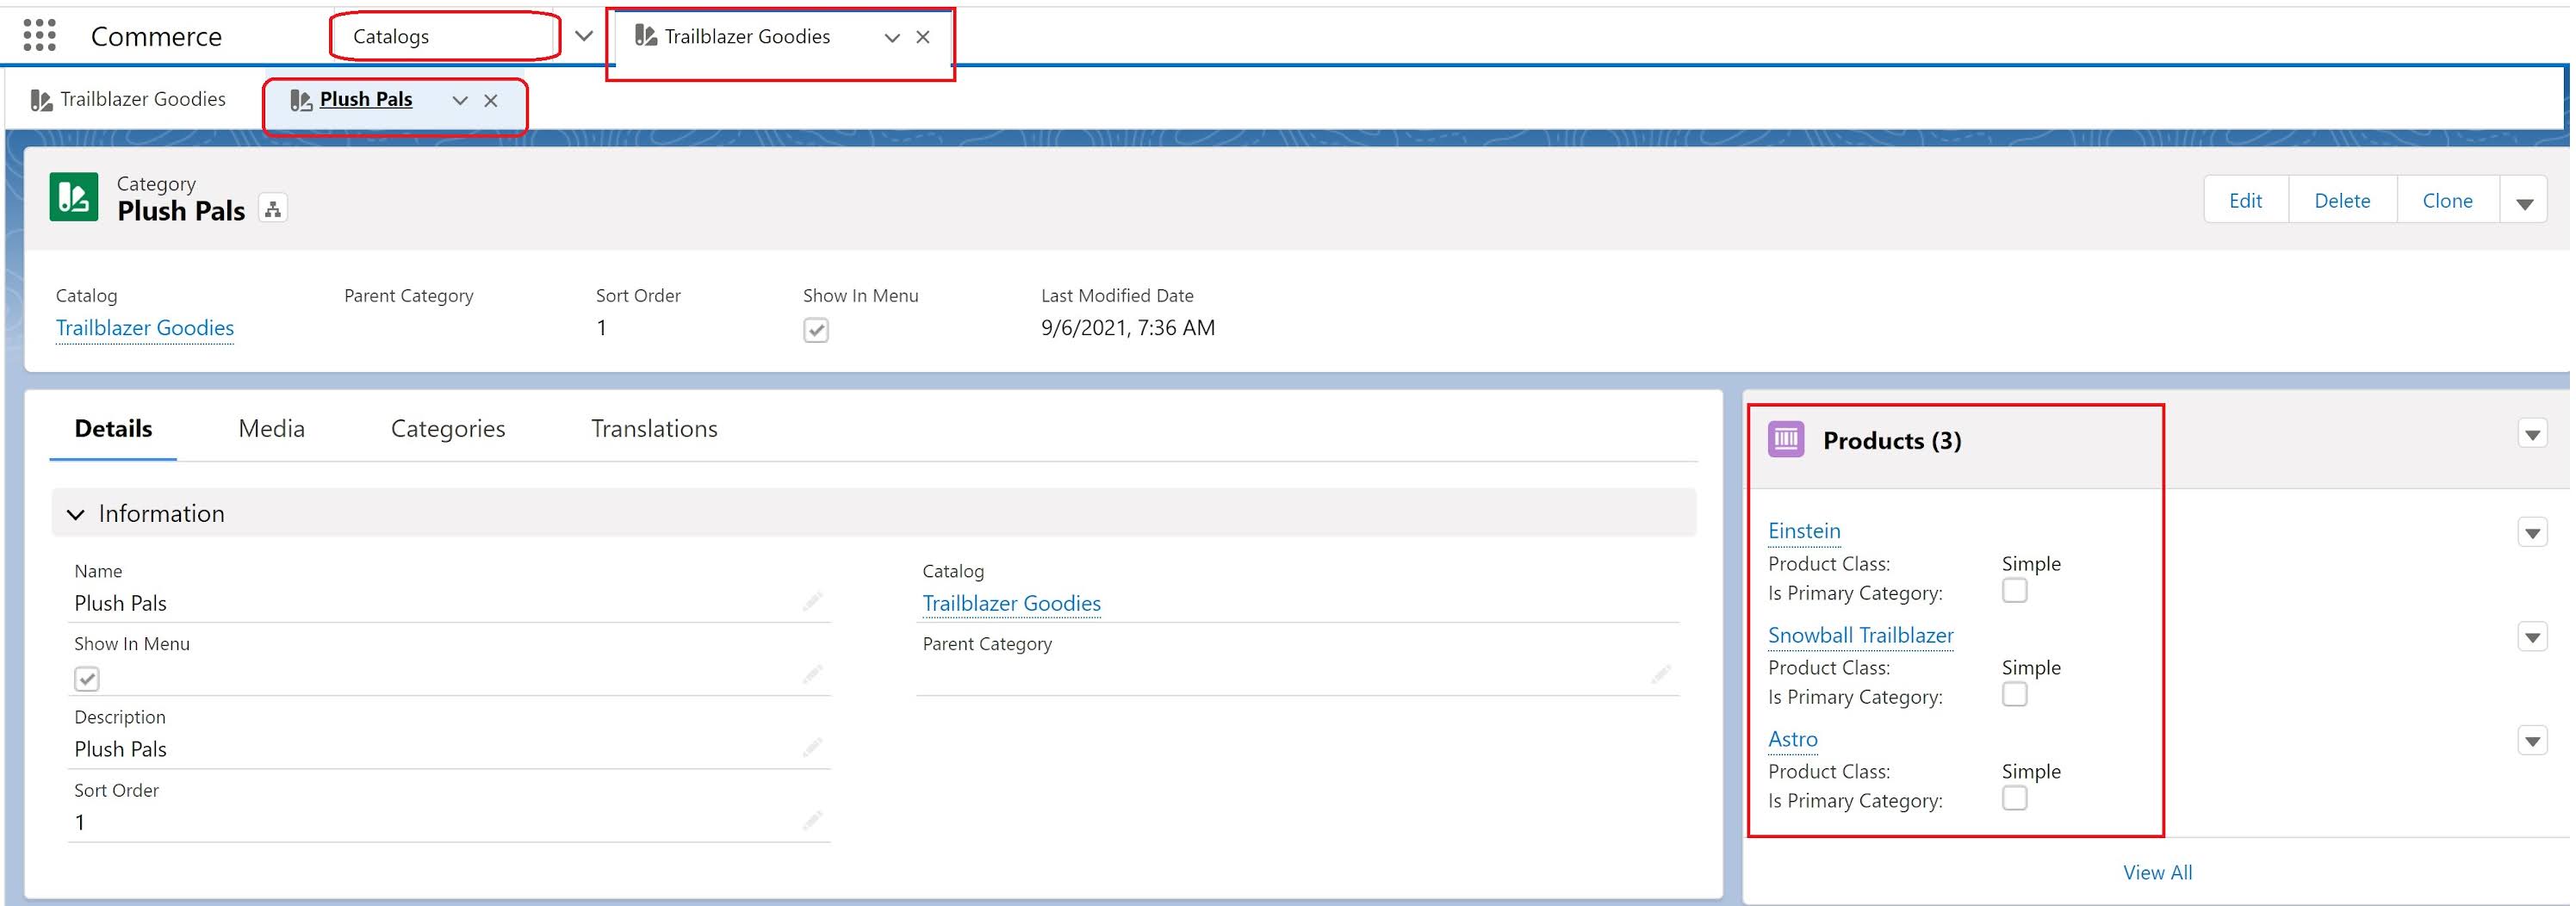Switch to the Translations tab
Viewport: 2576px width, 906px height.
pos(654,429)
